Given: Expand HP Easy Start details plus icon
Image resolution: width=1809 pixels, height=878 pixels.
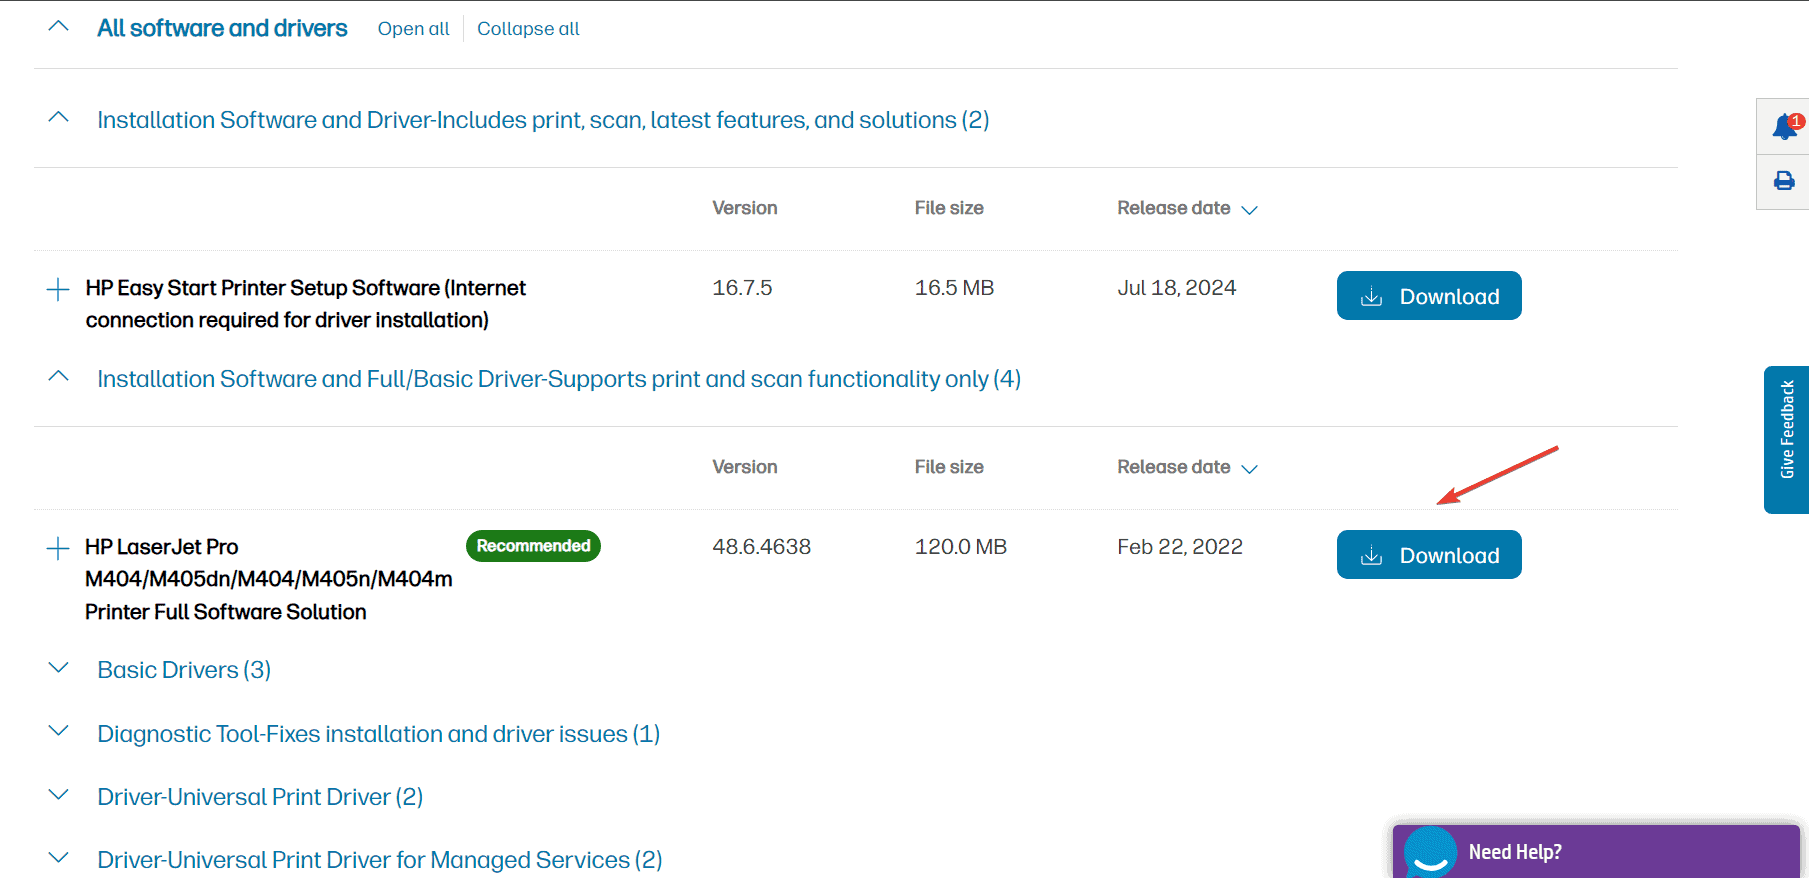Looking at the screenshot, I should (58, 289).
